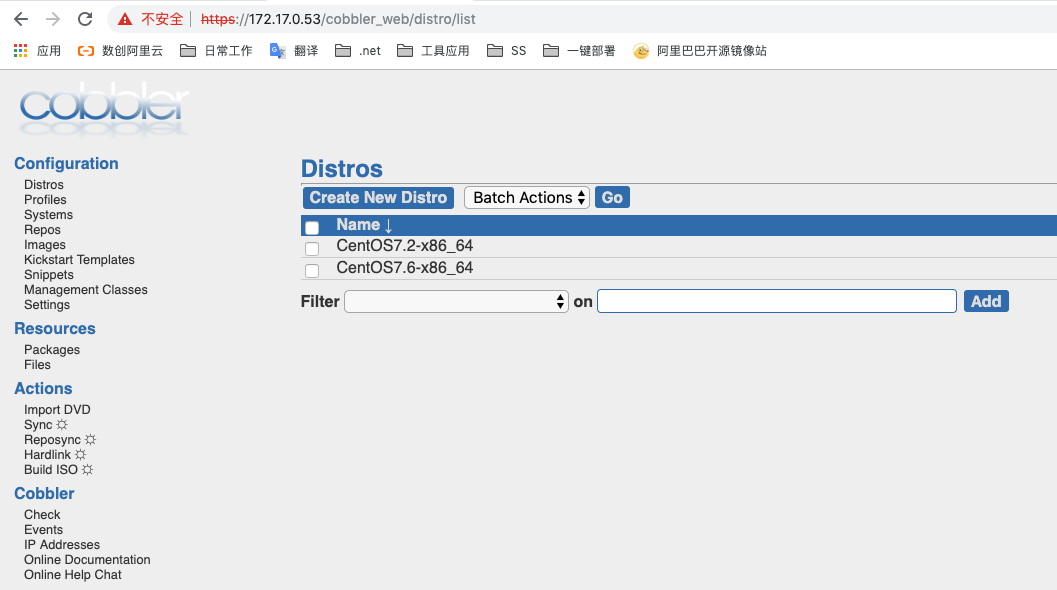Open the 数创阿里云 bookmark
Viewport: 1057px width, 590px height.
point(120,50)
